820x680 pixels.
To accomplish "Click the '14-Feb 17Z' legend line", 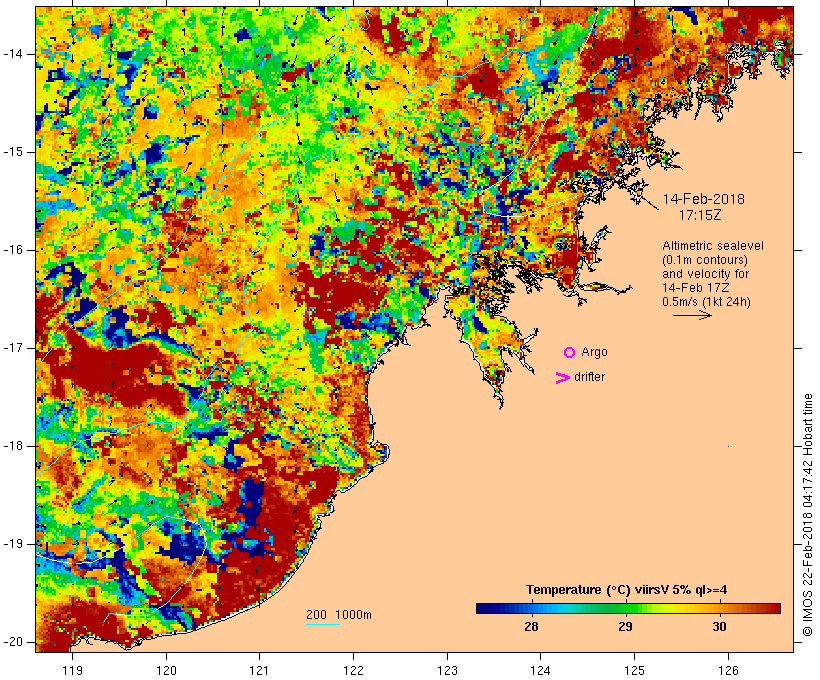I will [x=696, y=288].
